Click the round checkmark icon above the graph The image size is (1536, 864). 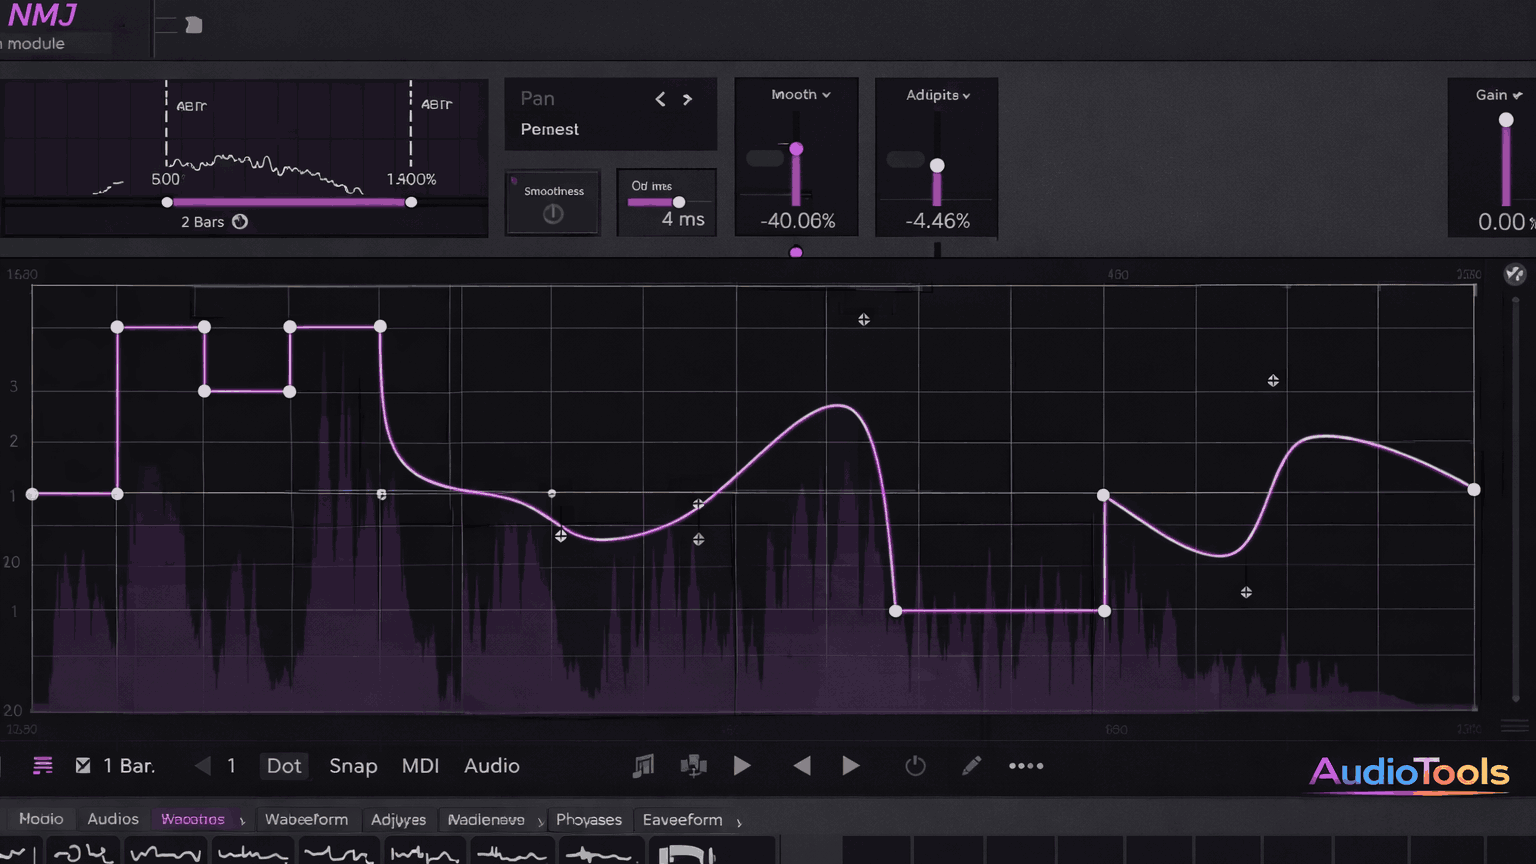(x=1514, y=274)
